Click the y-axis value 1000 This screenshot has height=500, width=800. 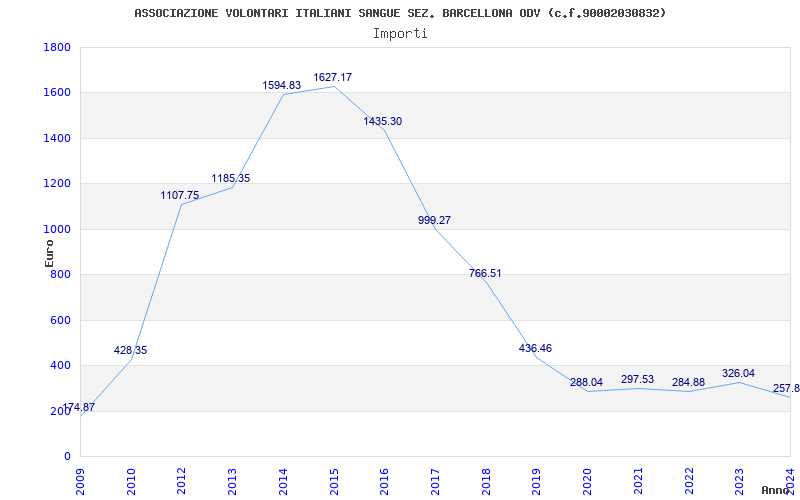tap(57, 230)
